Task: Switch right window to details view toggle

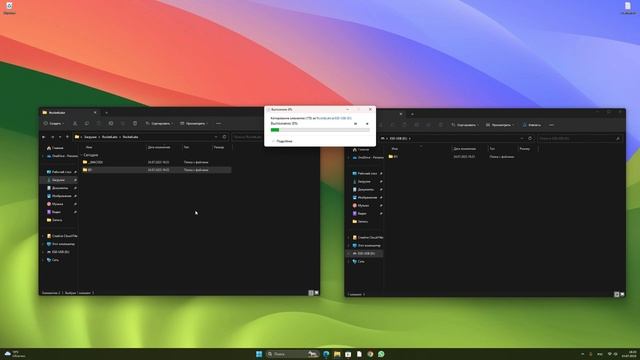Action: click(617, 294)
